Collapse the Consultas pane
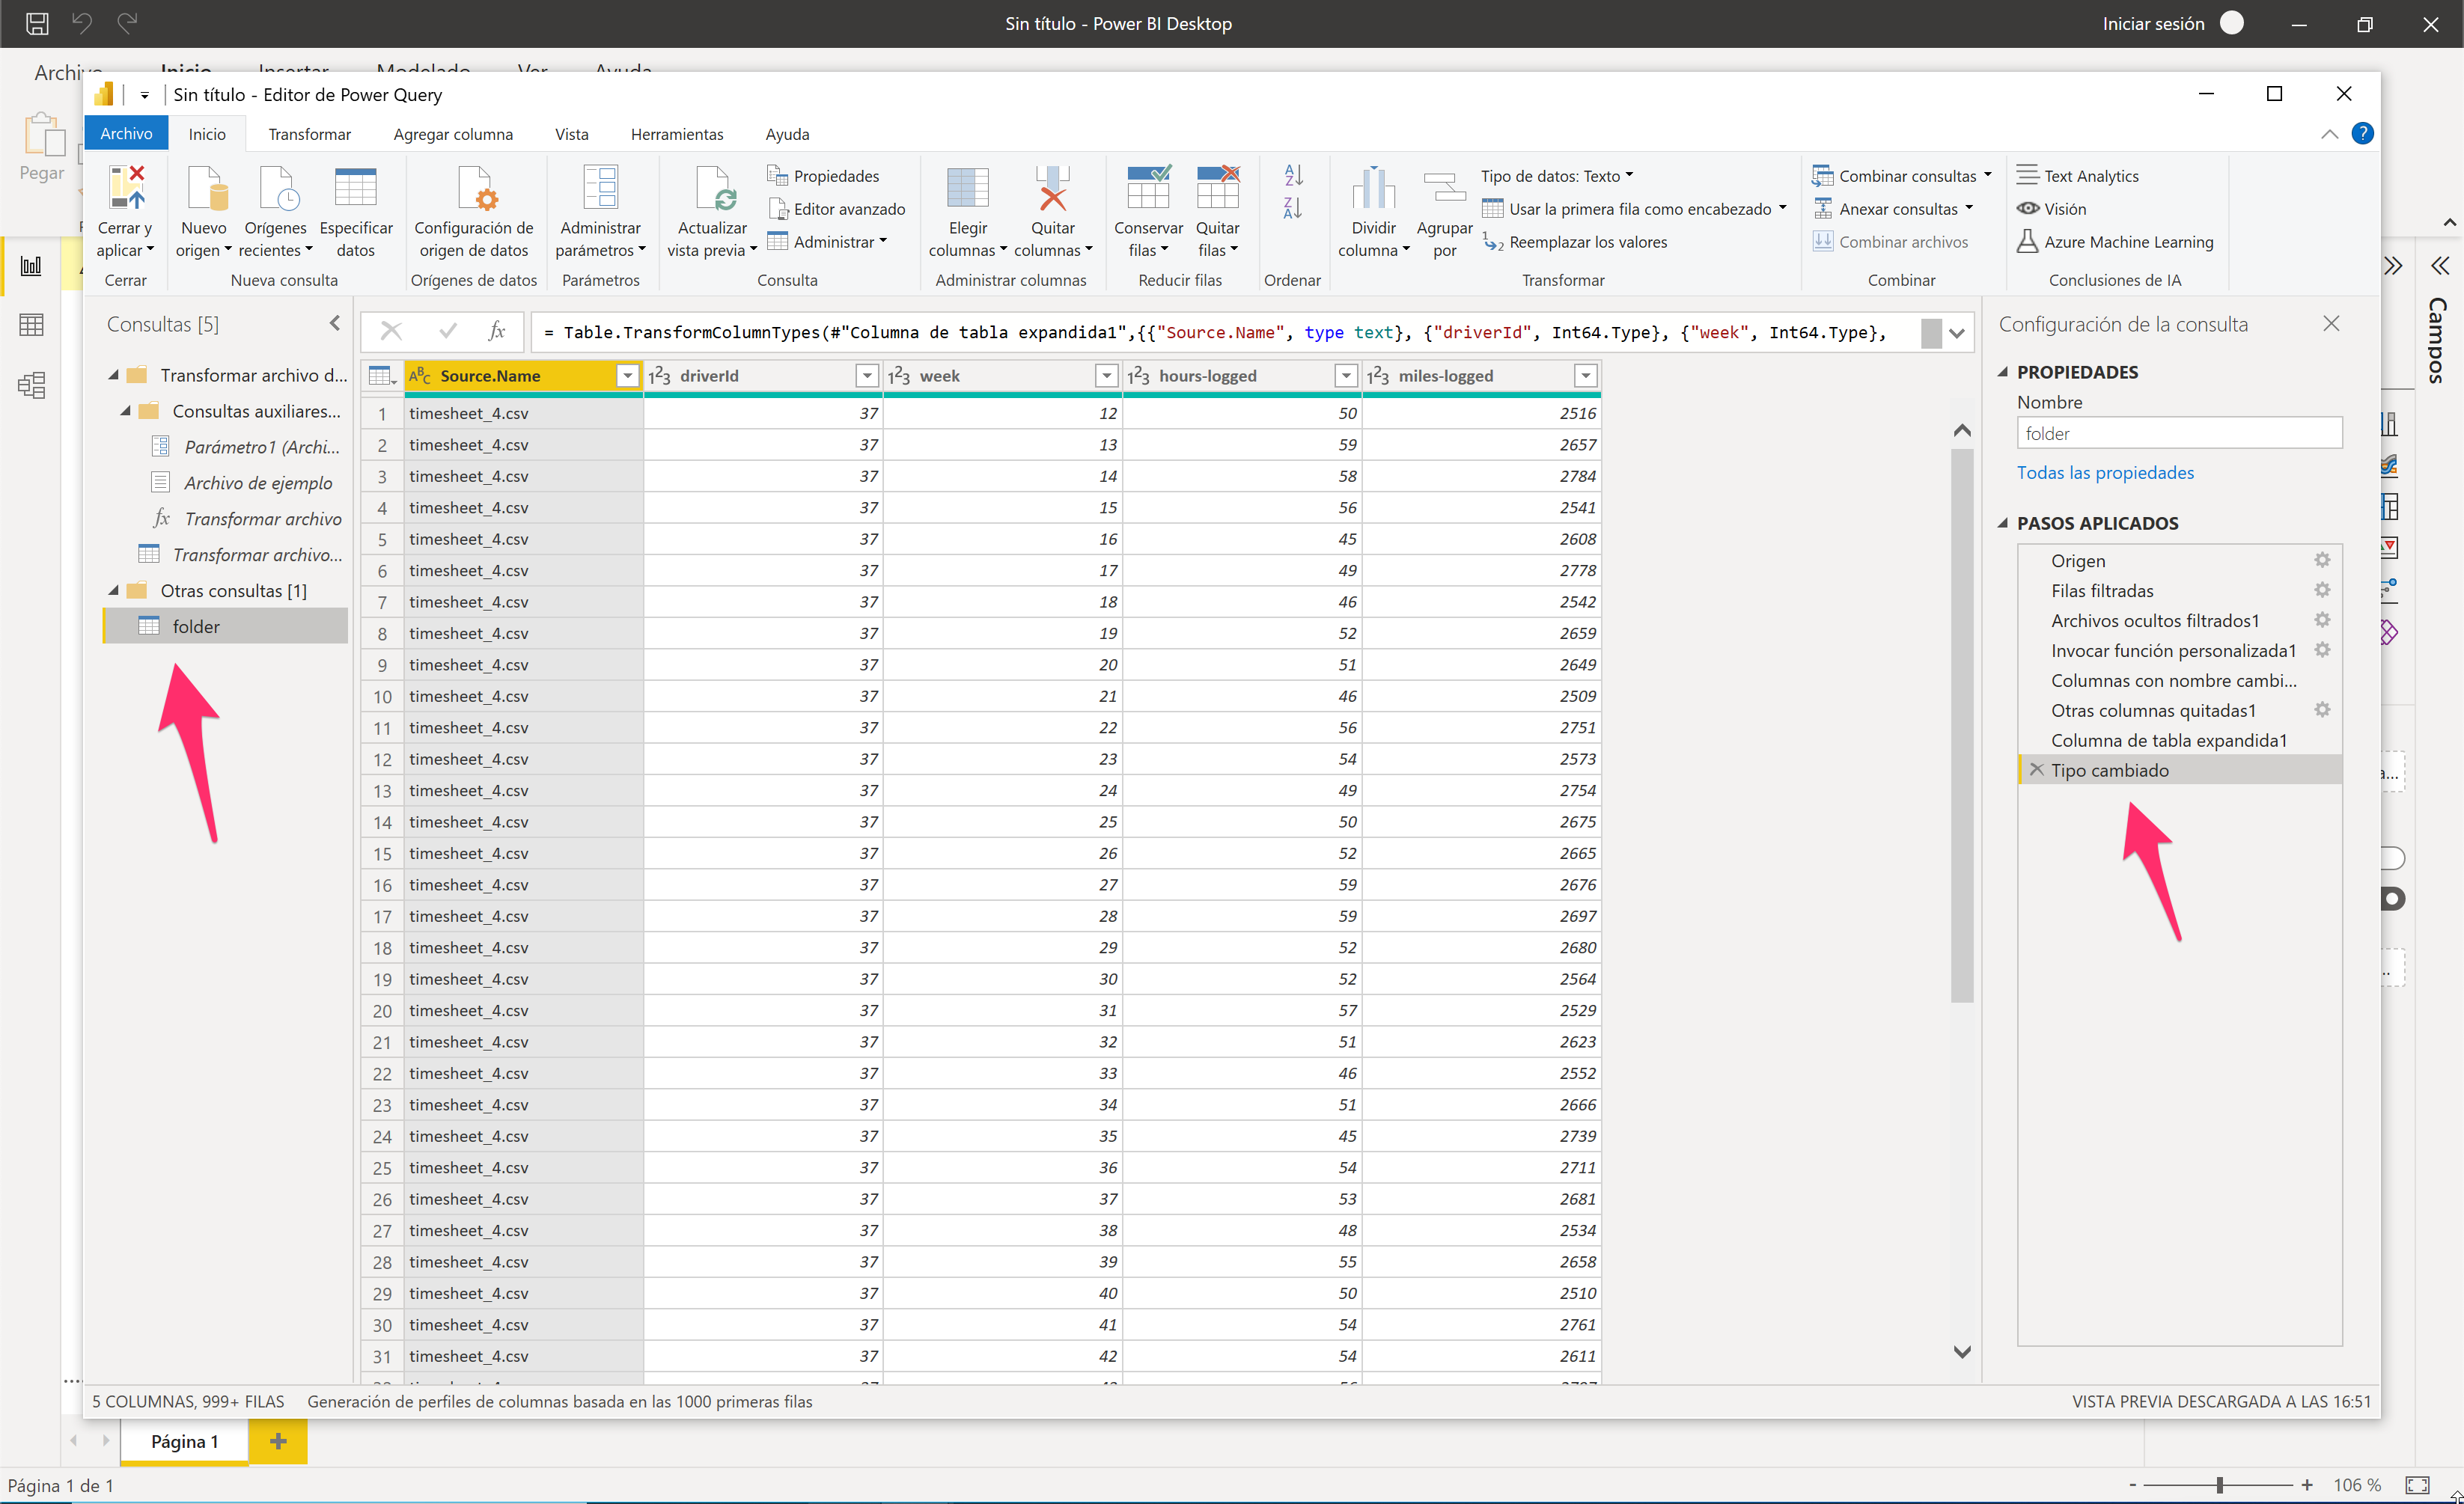This screenshot has height=1504, width=2464. click(x=335, y=324)
